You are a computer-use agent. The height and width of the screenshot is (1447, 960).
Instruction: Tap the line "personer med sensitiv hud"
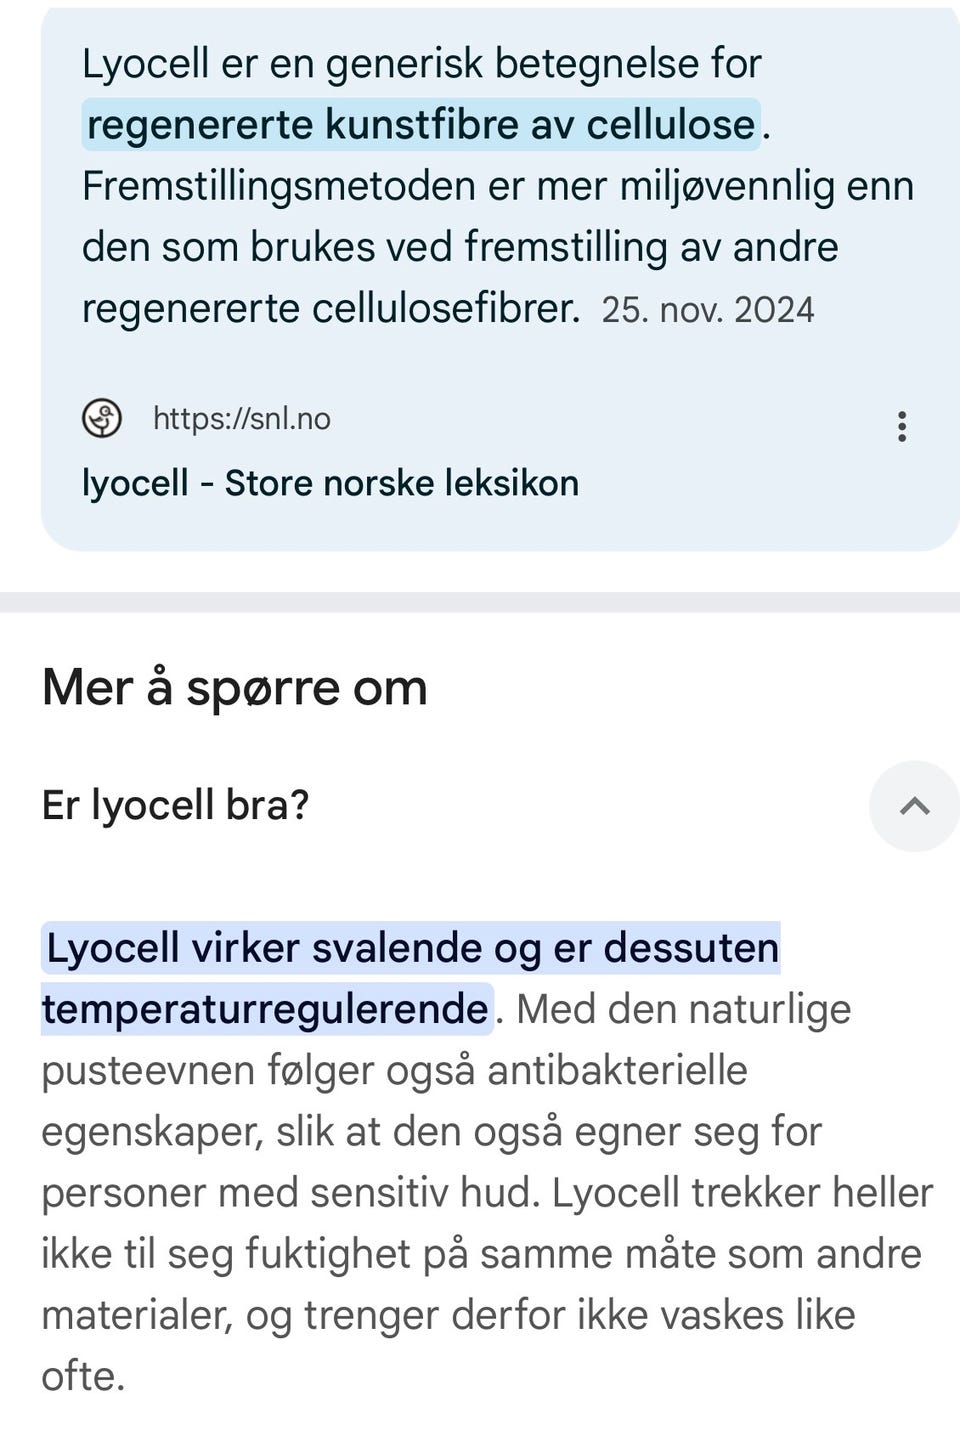[x=291, y=1193]
